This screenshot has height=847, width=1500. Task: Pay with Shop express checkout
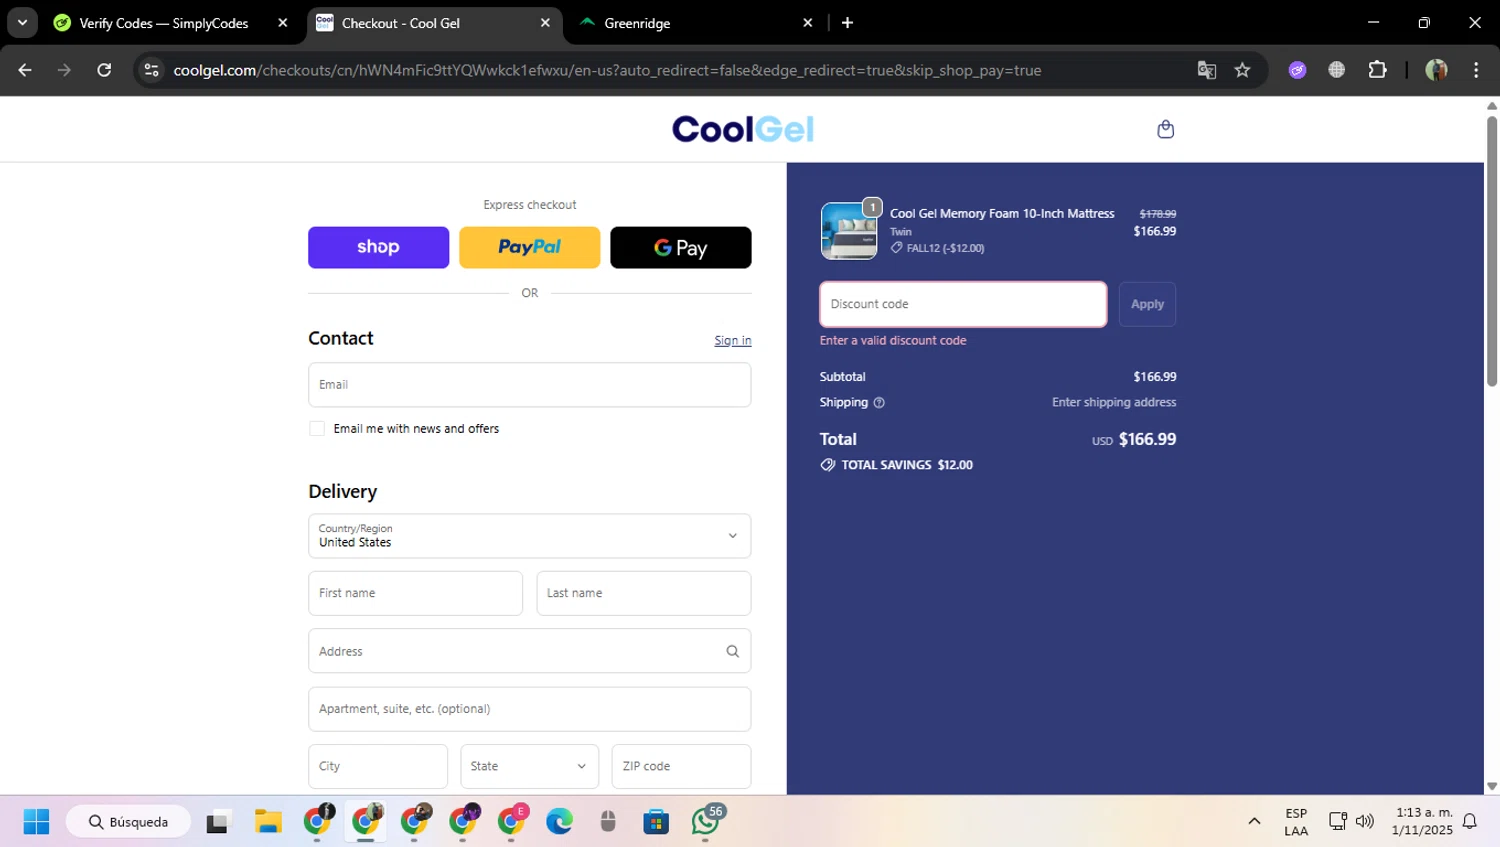pos(378,247)
